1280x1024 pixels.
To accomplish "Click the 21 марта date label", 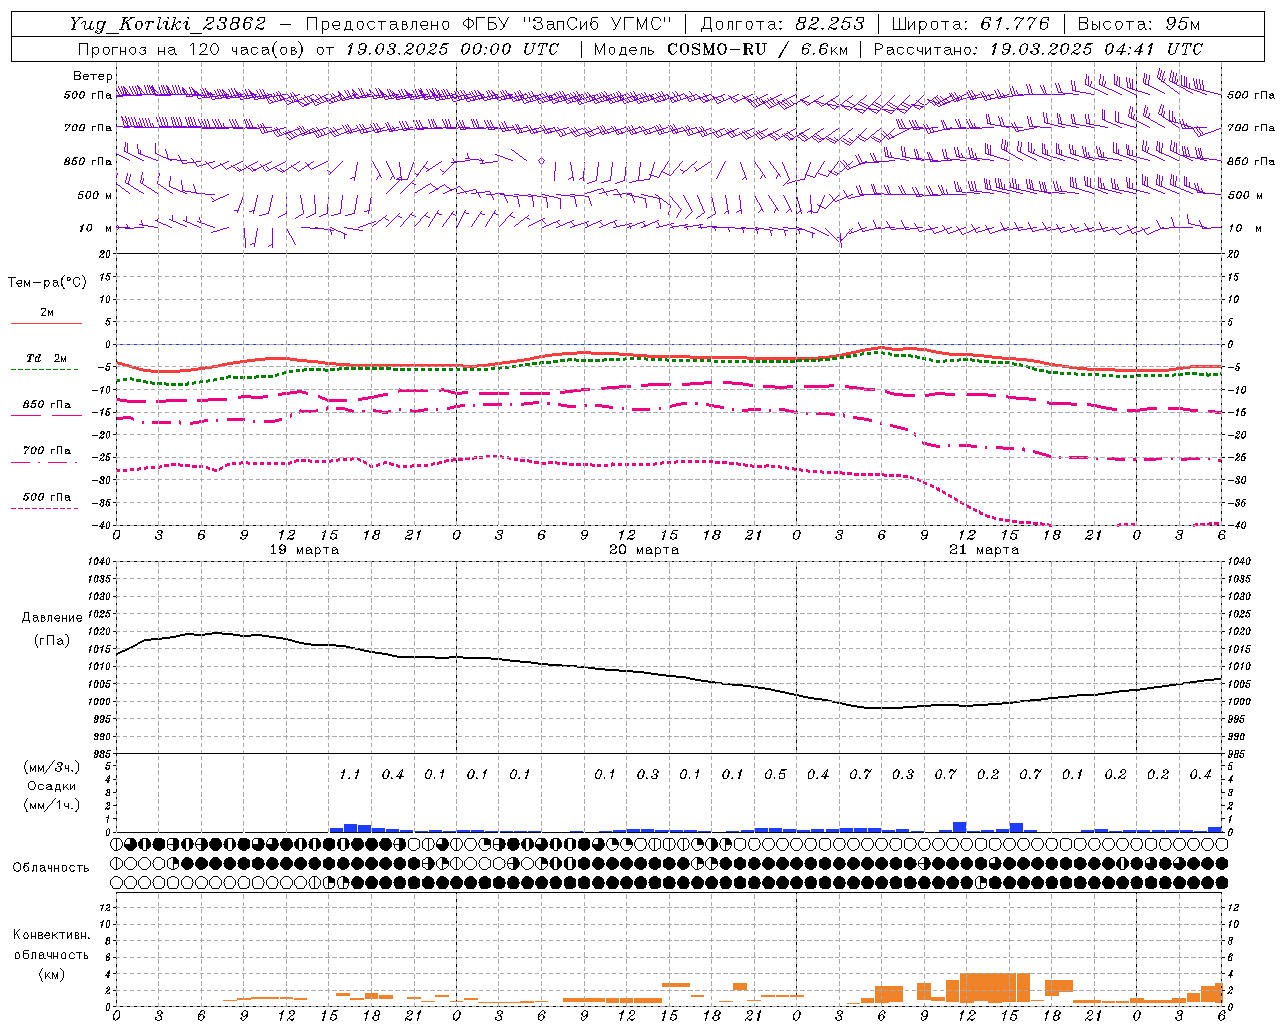I will point(985,550).
